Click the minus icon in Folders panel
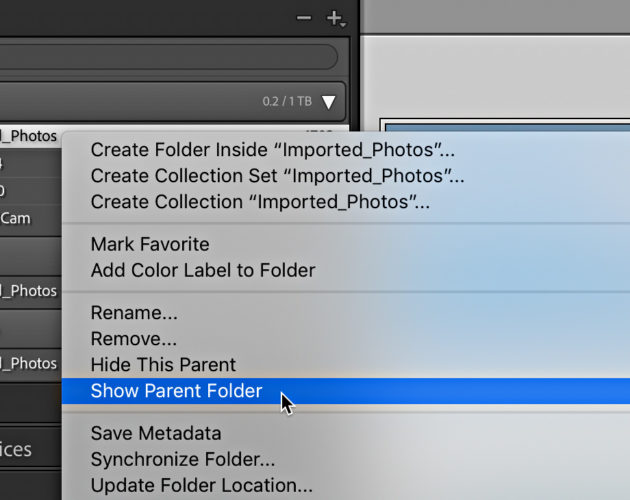Screen dimensions: 630x500 (304, 18)
